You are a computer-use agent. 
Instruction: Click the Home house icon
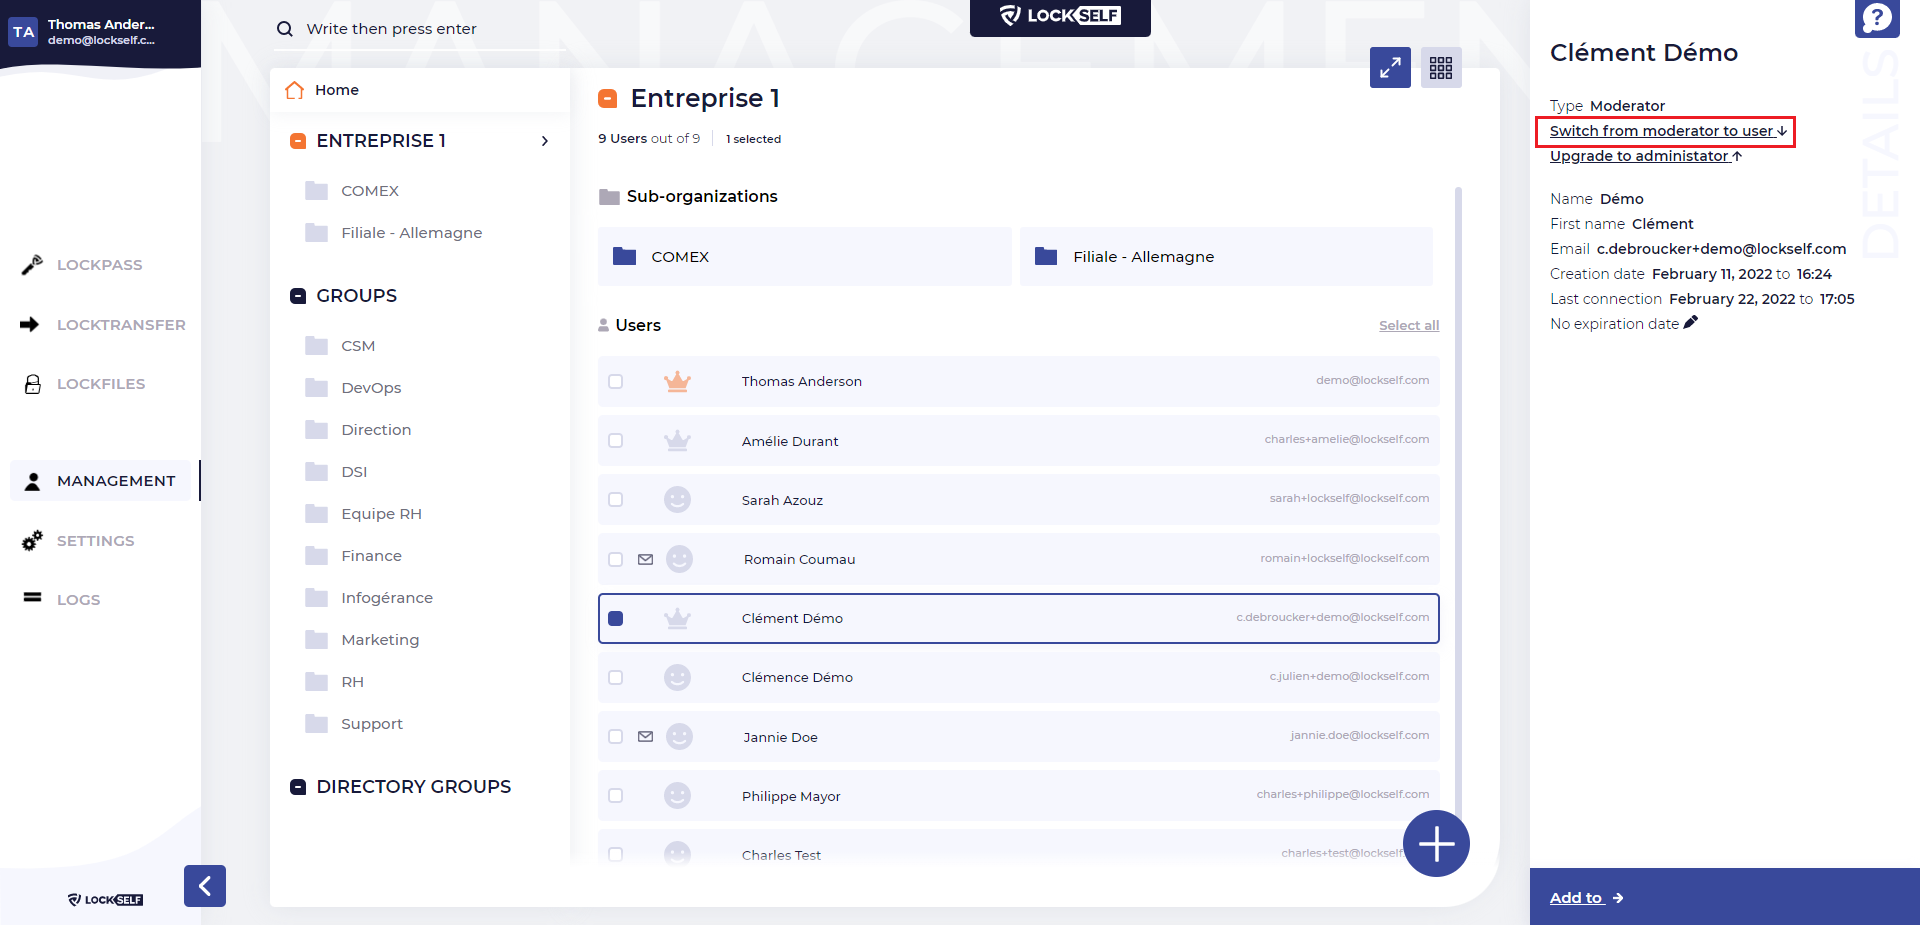click(x=294, y=90)
